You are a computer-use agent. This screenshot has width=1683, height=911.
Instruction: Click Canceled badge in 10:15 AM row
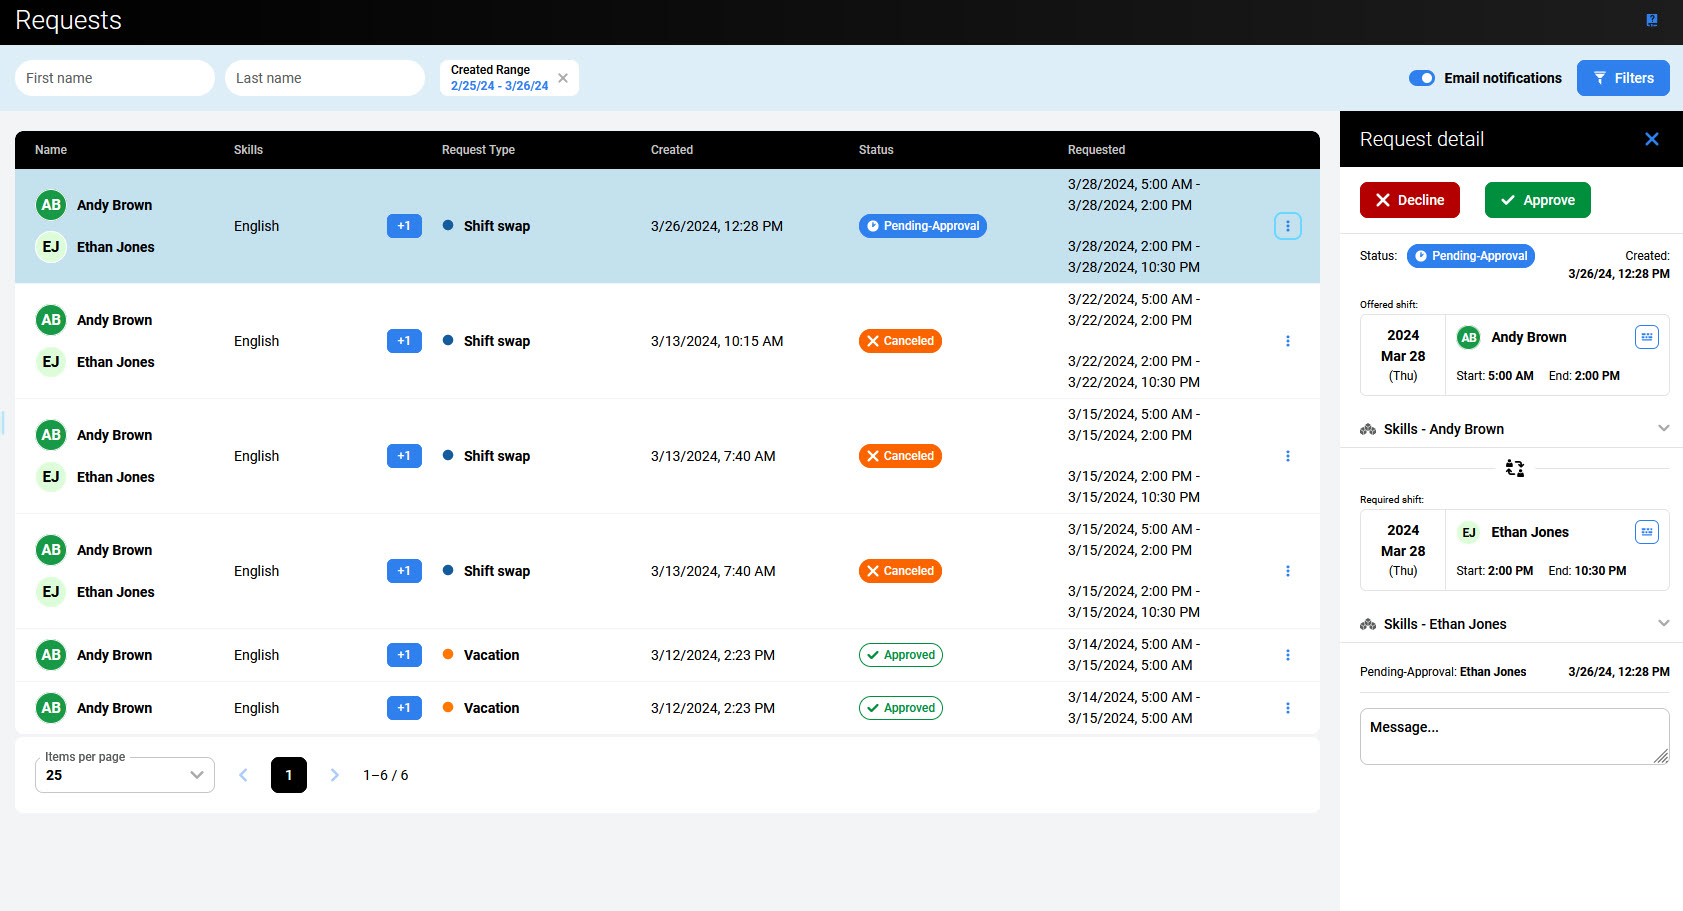tap(900, 341)
